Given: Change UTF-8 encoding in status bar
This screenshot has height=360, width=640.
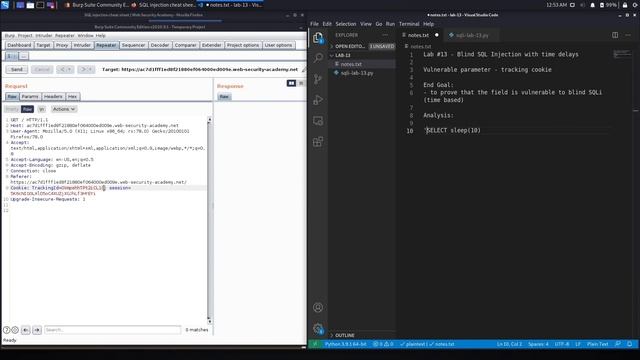Looking at the screenshot, I should pyautogui.click(x=562, y=344).
